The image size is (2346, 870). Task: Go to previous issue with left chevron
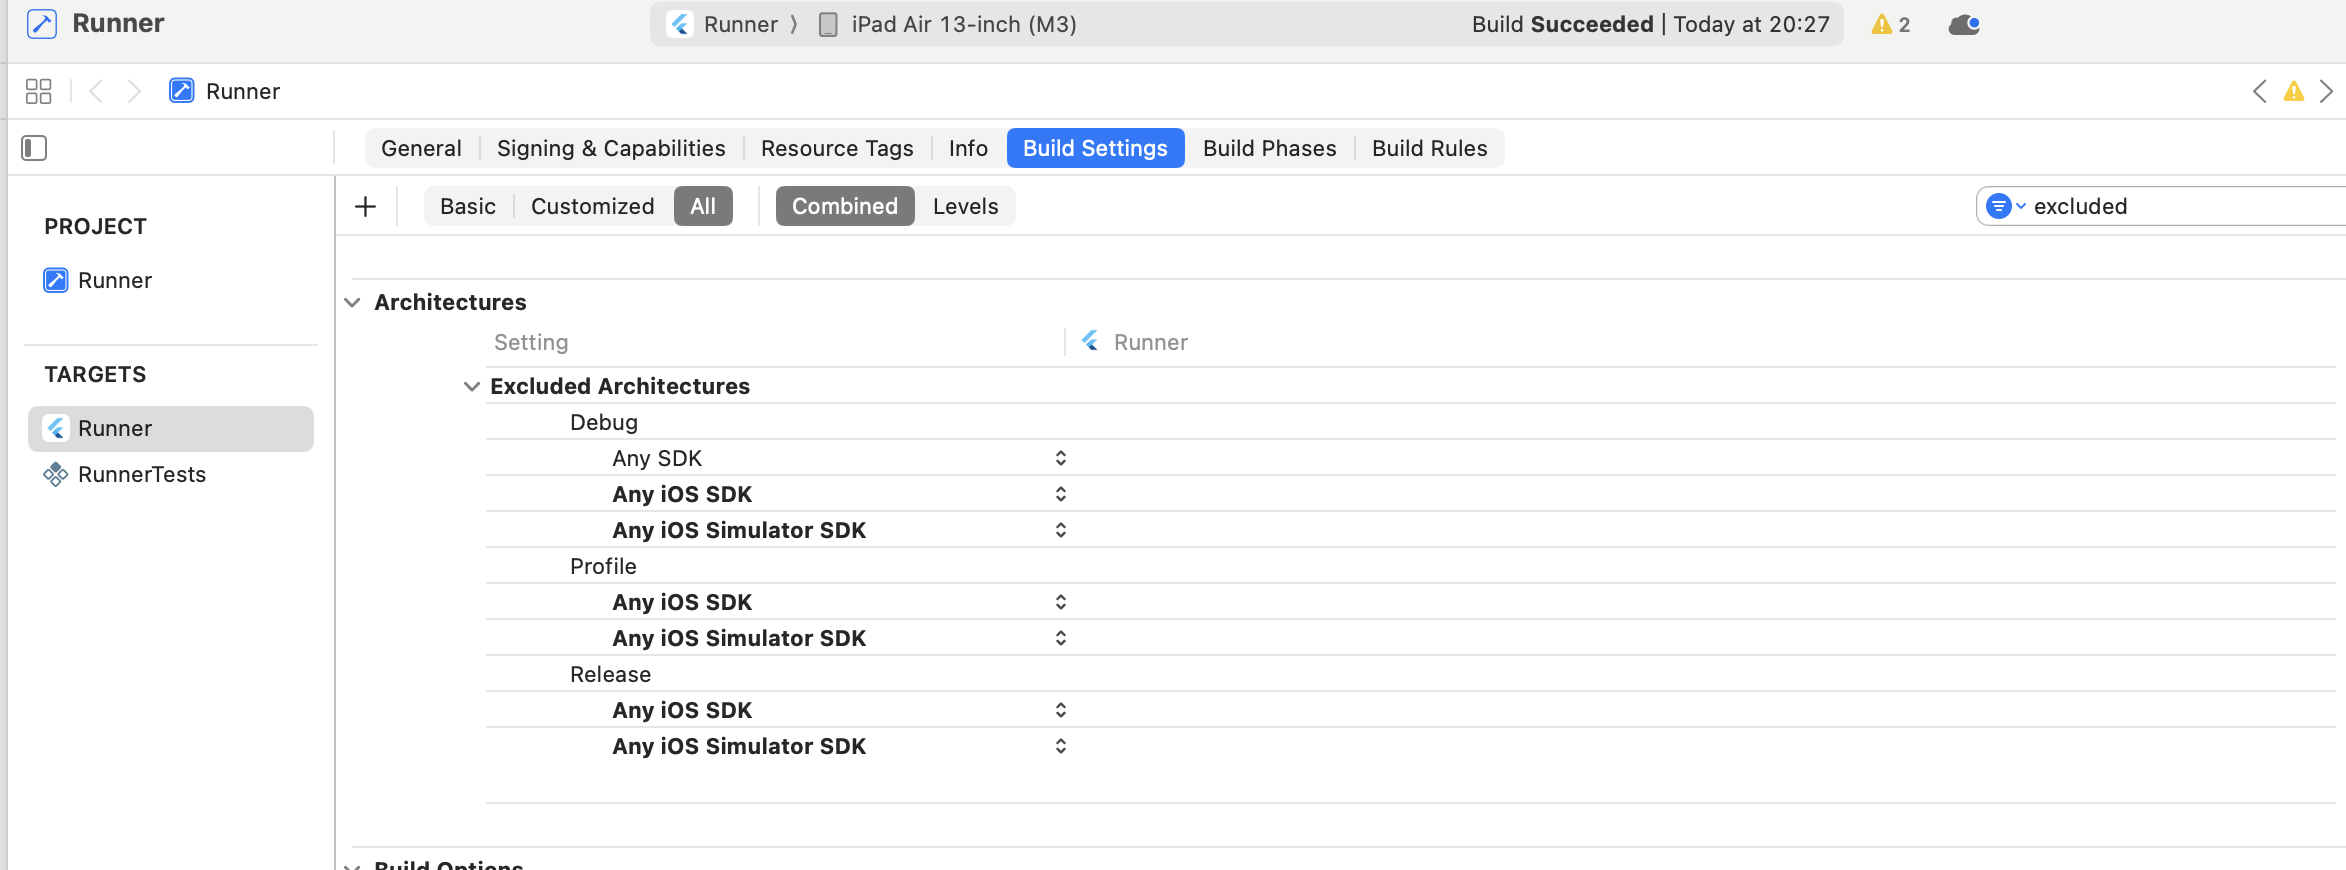click(2259, 91)
